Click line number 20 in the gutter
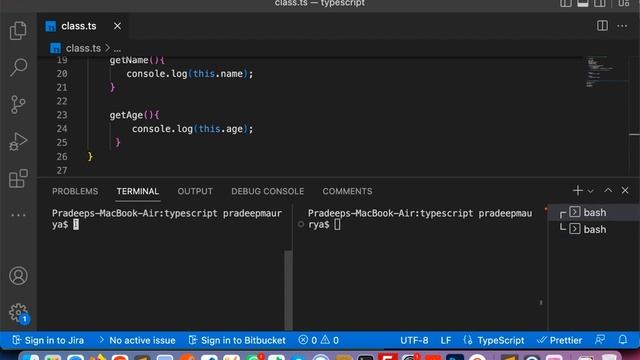This screenshot has height=360, width=640. click(62, 74)
